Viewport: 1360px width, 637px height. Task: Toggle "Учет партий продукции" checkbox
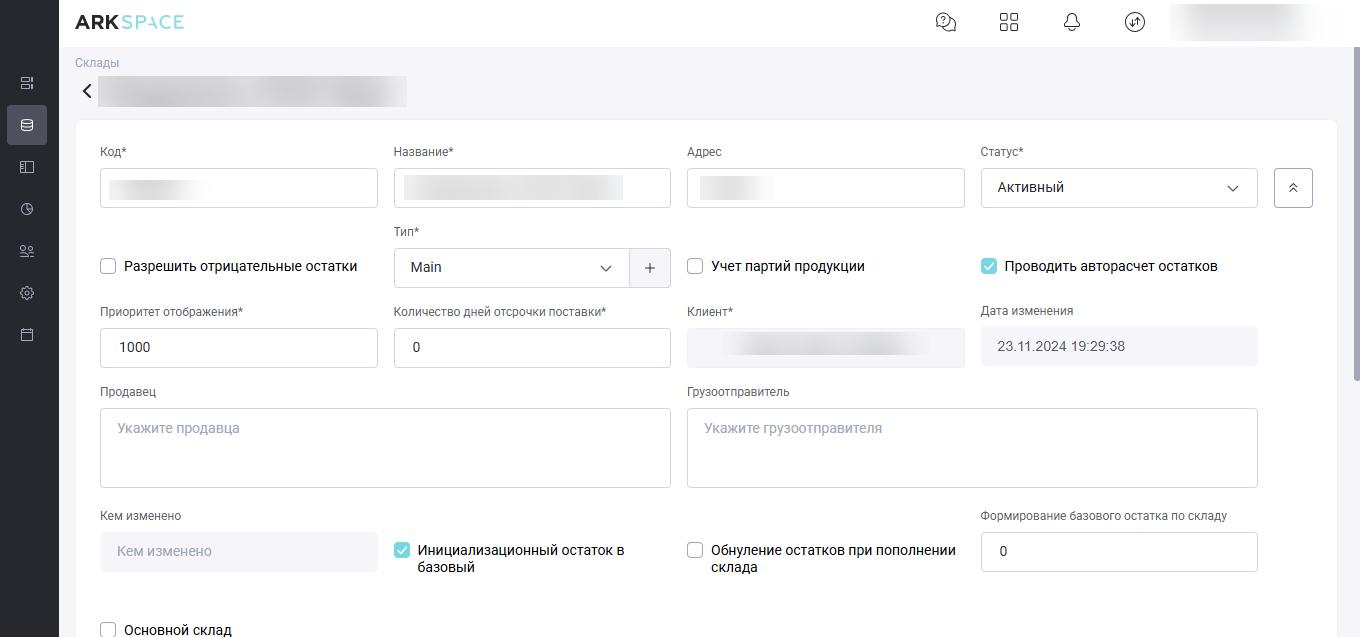click(x=695, y=266)
